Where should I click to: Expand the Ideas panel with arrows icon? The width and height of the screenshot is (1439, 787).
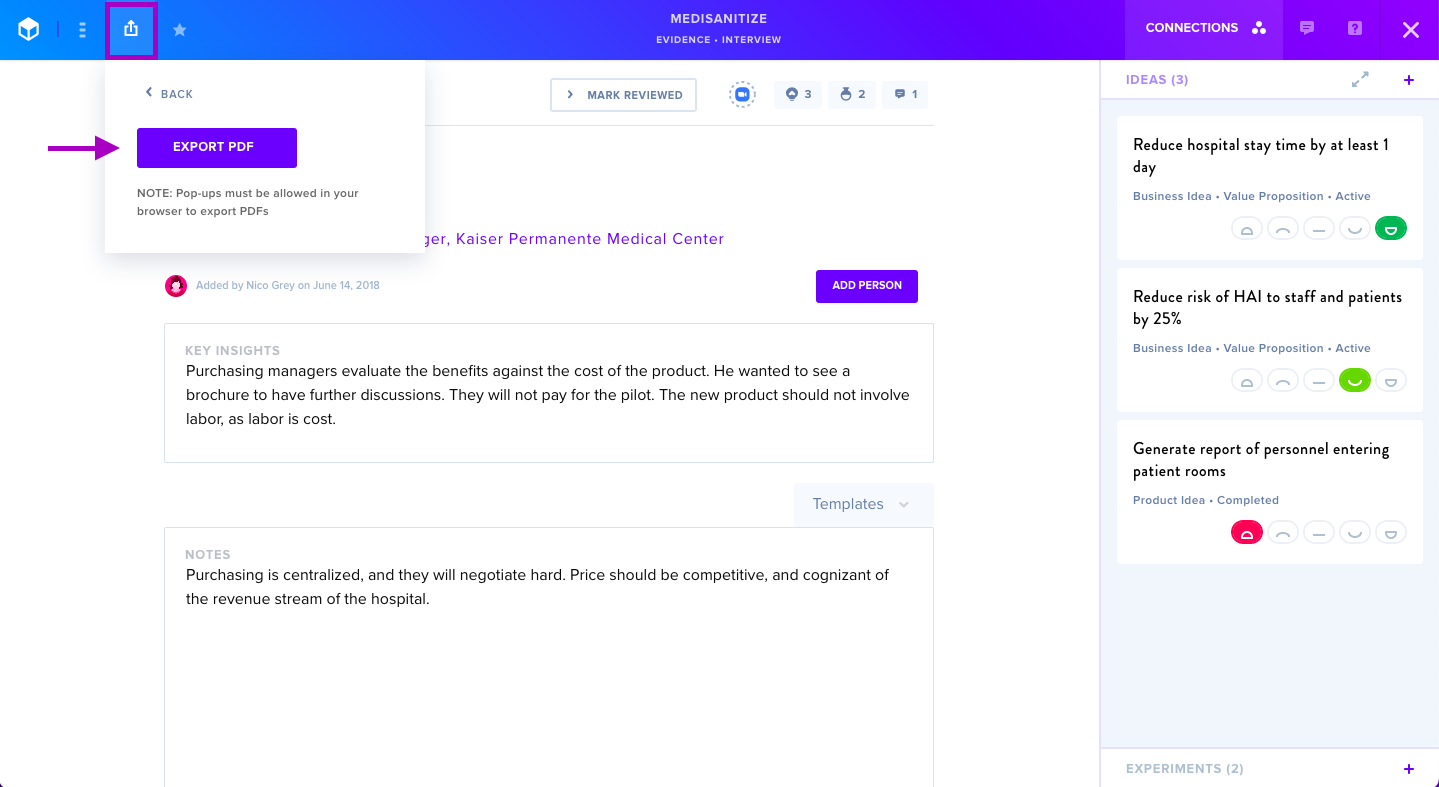point(1360,80)
